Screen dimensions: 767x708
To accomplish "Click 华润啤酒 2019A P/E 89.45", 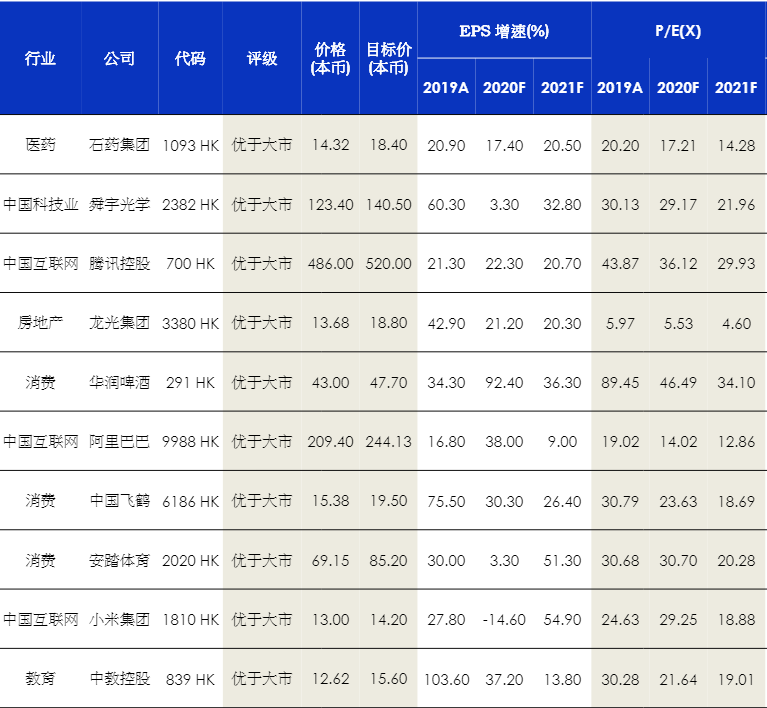I will pos(620,383).
